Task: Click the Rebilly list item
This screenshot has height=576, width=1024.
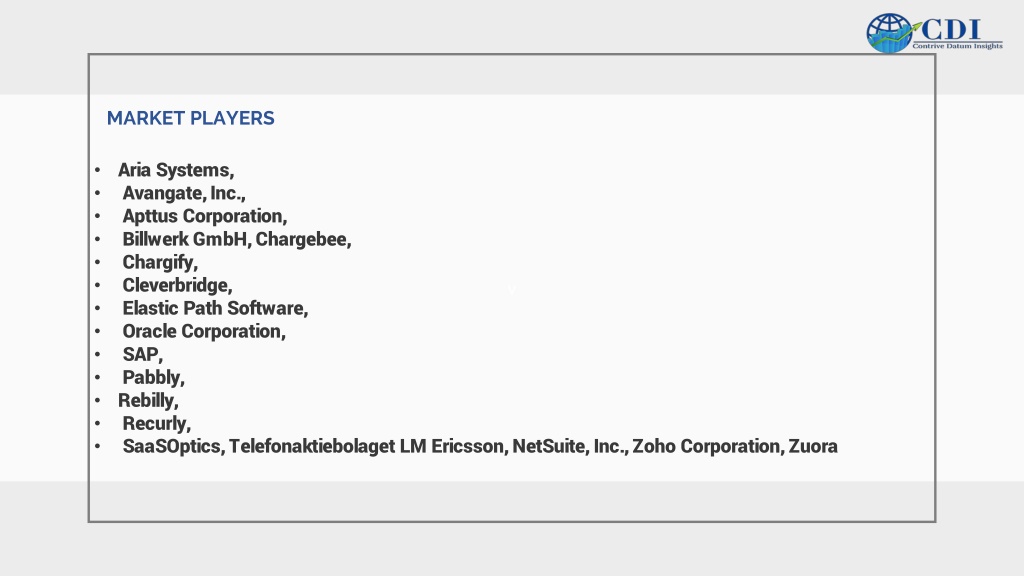Action: point(148,400)
